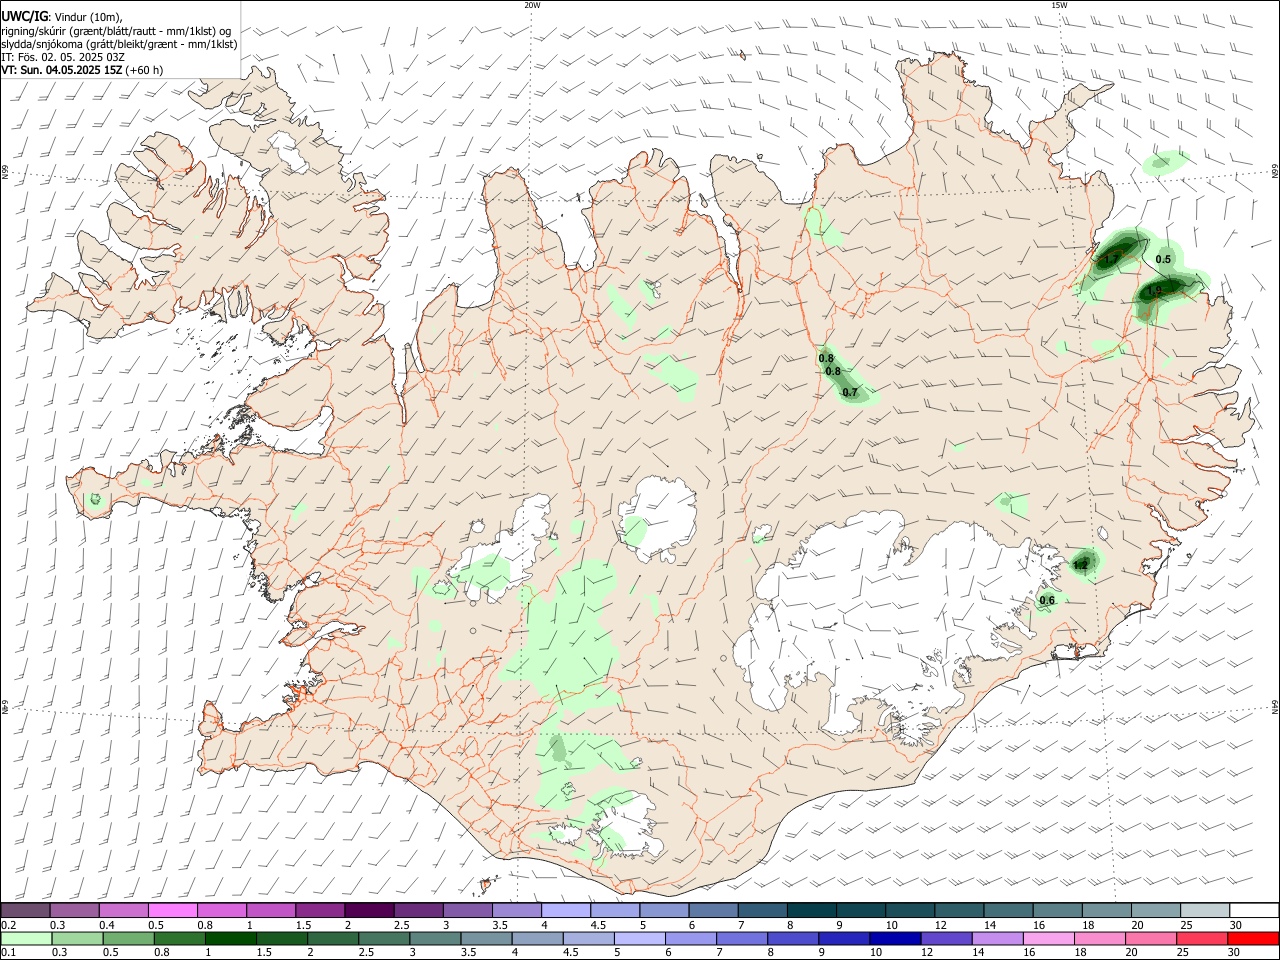Click the '15W' longitude label
1280x960 pixels.
pos(1059,5)
